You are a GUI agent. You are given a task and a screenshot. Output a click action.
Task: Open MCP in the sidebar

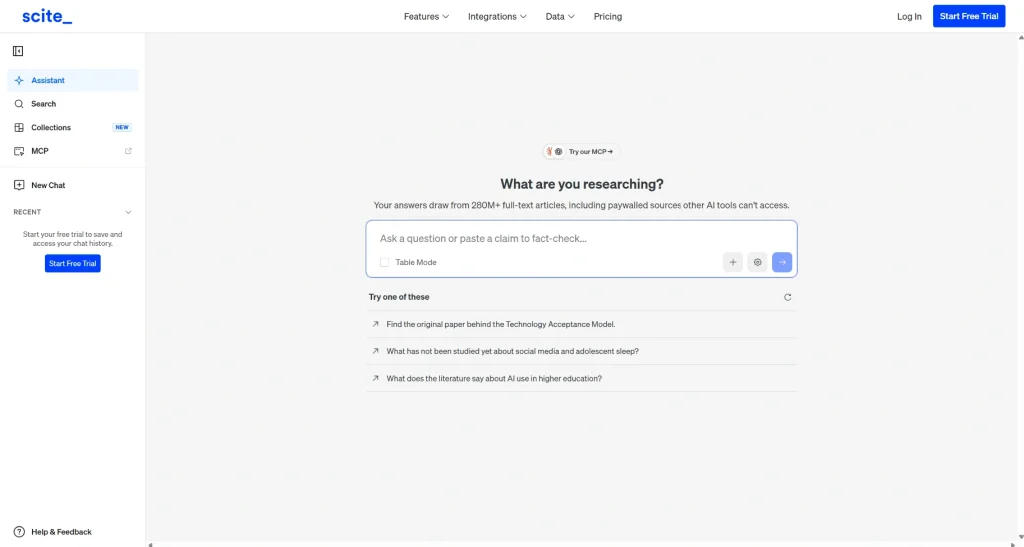[x=72, y=151]
